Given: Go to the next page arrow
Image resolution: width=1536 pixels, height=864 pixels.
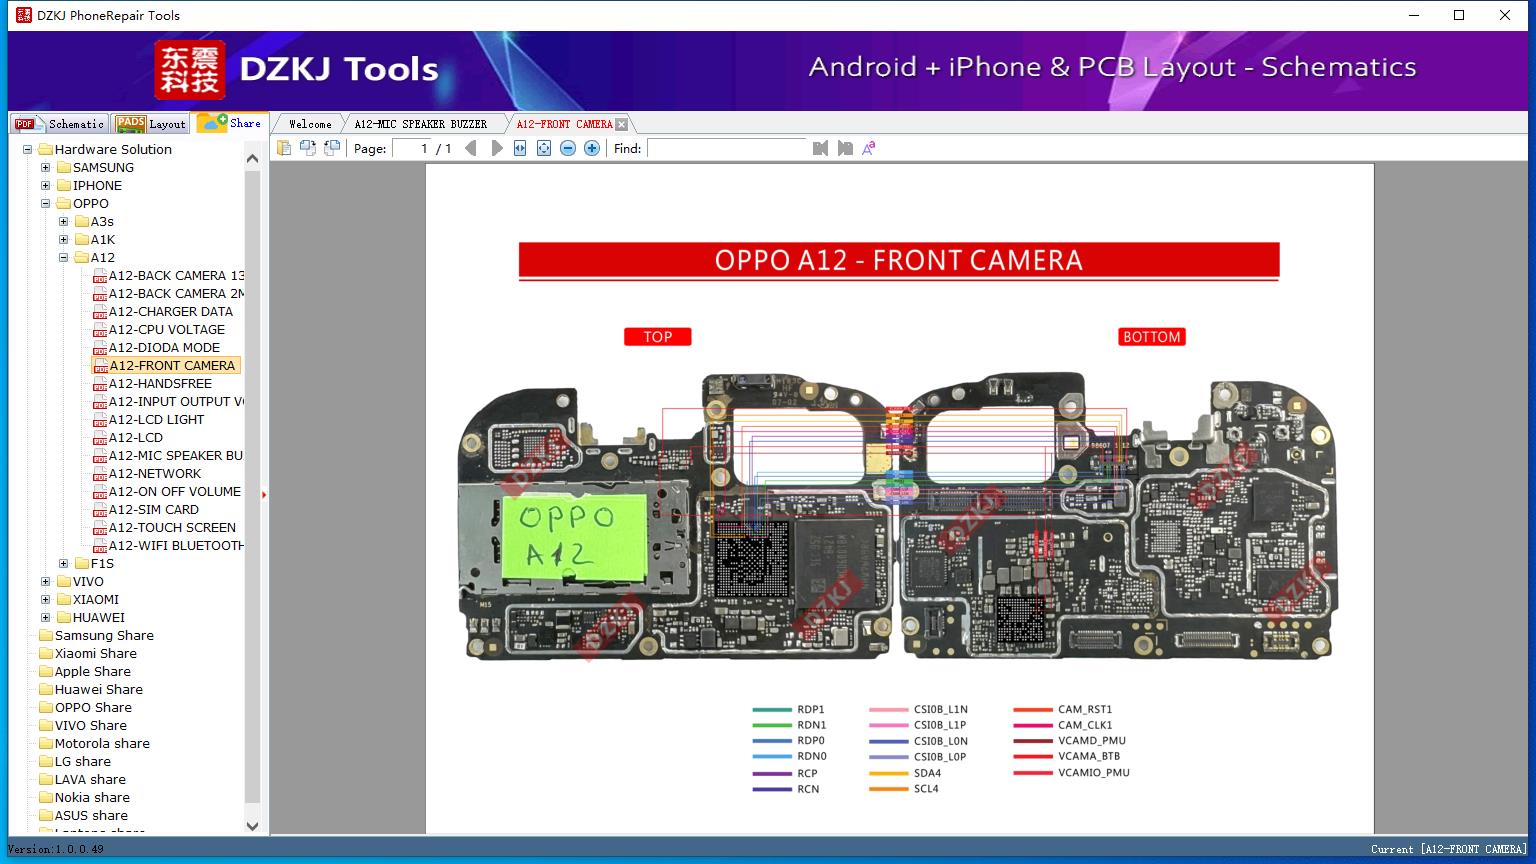Looking at the screenshot, I should point(496,148).
